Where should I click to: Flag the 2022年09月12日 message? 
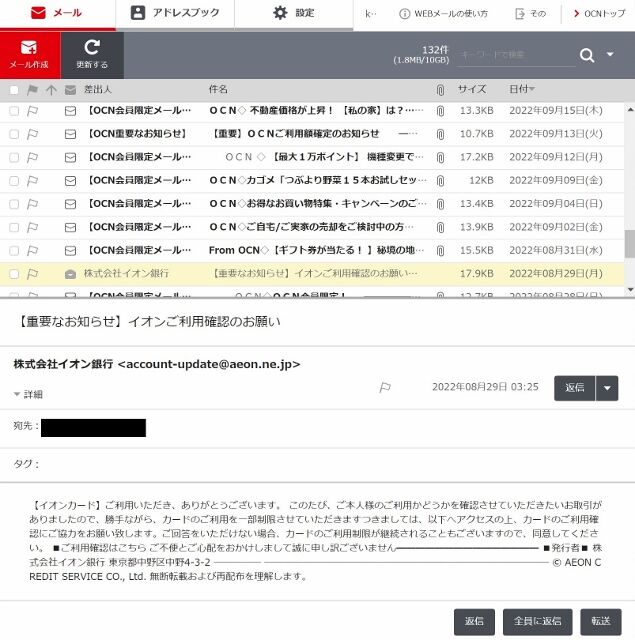tap(32, 158)
